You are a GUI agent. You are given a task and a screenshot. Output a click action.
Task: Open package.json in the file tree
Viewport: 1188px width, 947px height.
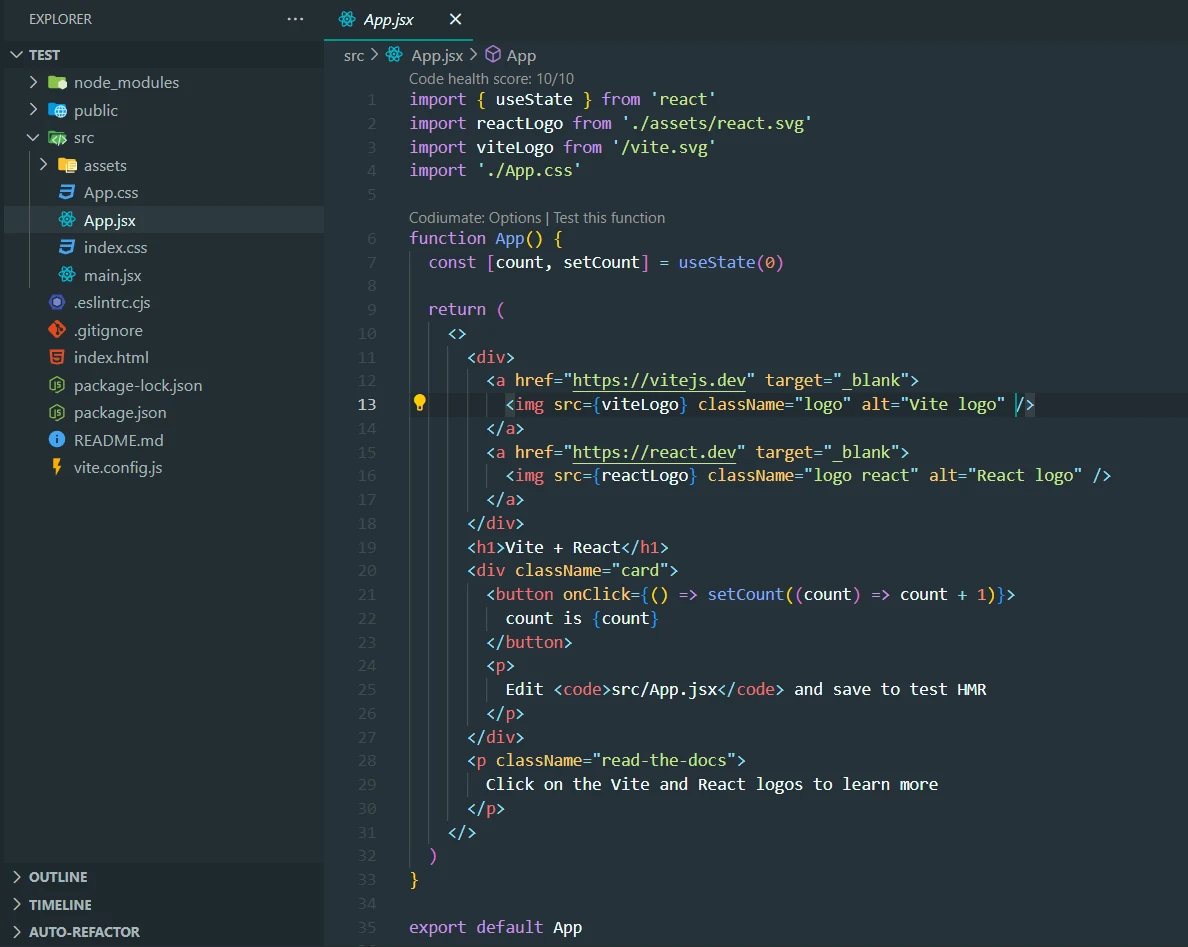click(120, 412)
